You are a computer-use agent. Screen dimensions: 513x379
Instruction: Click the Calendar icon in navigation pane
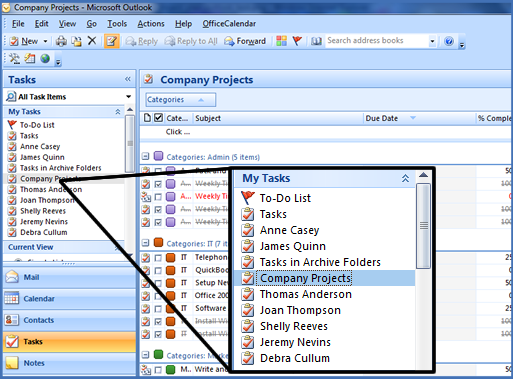click(12, 298)
